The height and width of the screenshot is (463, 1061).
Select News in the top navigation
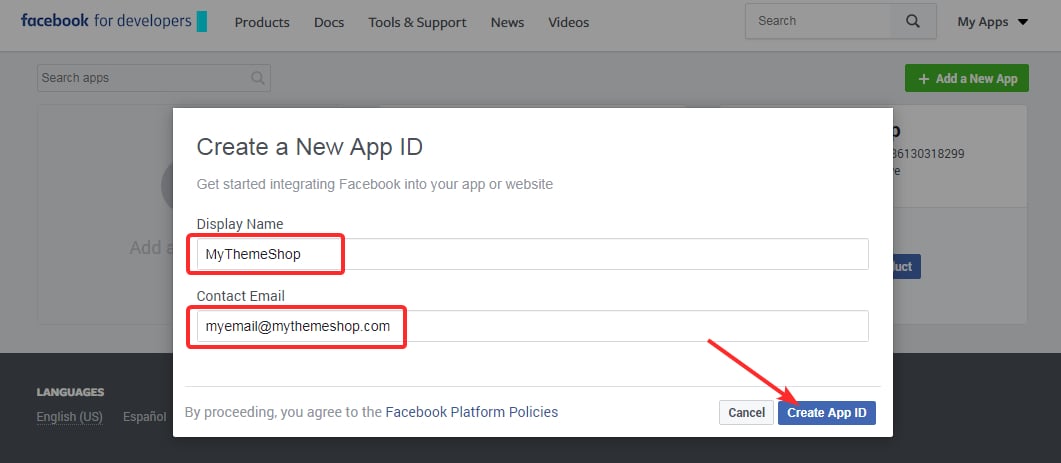point(507,22)
